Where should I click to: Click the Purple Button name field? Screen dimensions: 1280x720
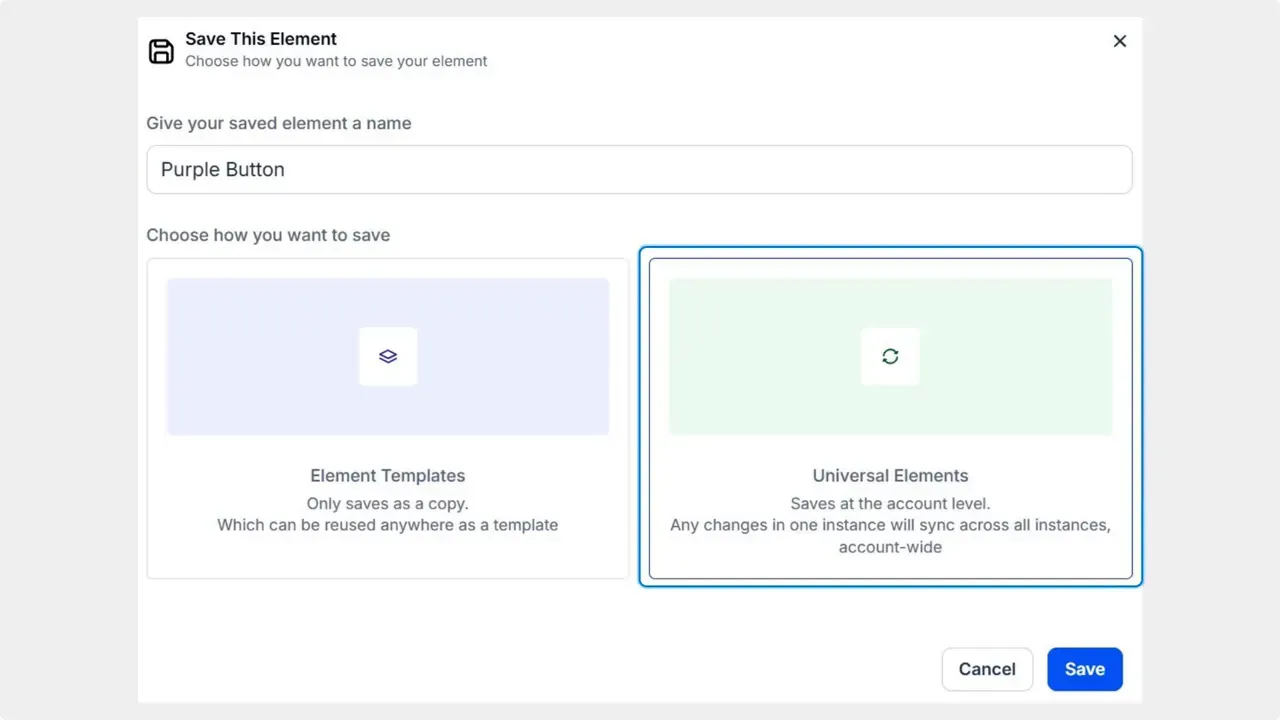point(640,169)
